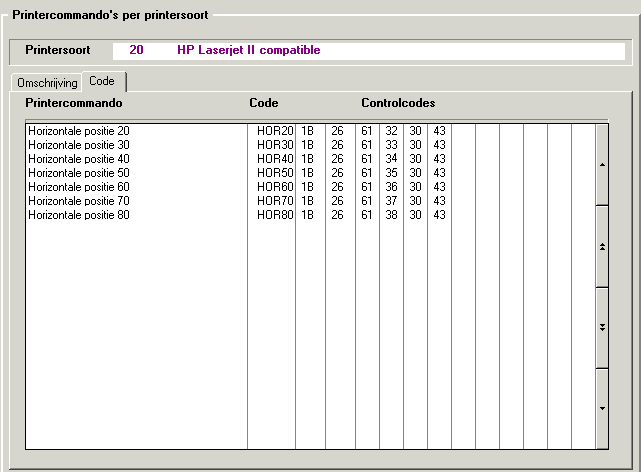Click the page down double arrow button
Image resolution: width=641 pixels, height=472 pixels.
(x=602, y=327)
